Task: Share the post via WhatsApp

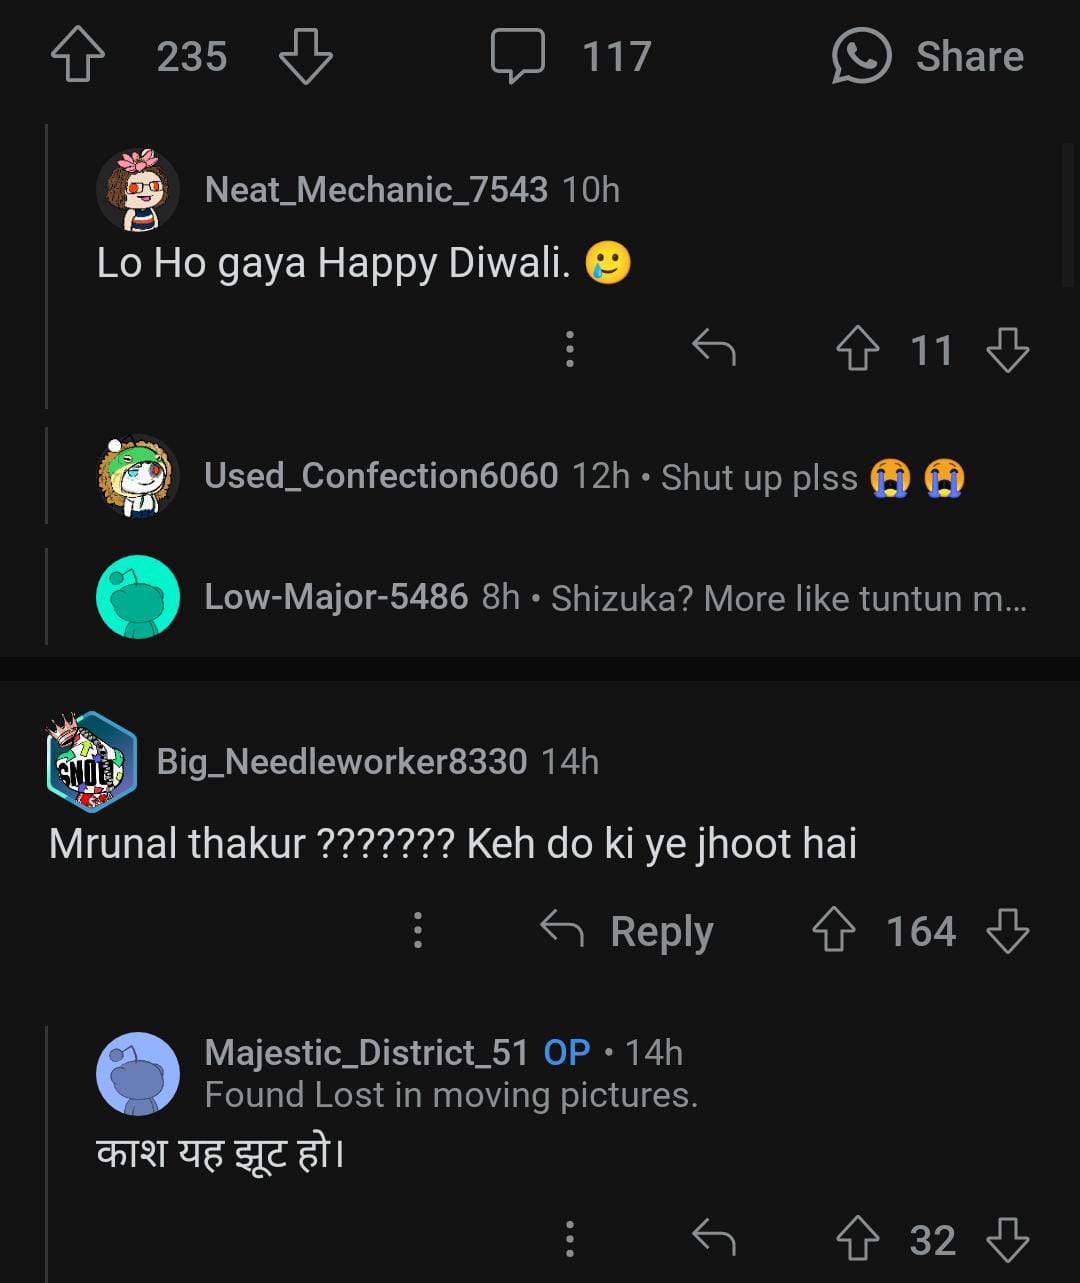Action: [x=928, y=56]
